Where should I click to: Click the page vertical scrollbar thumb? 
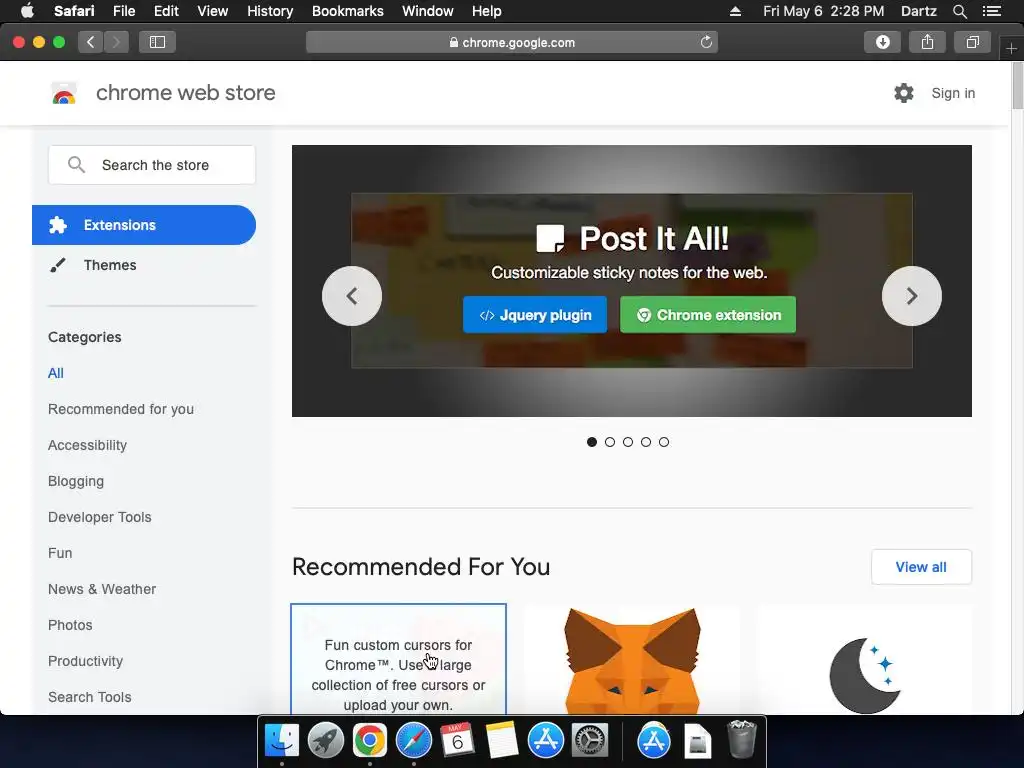1017,86
